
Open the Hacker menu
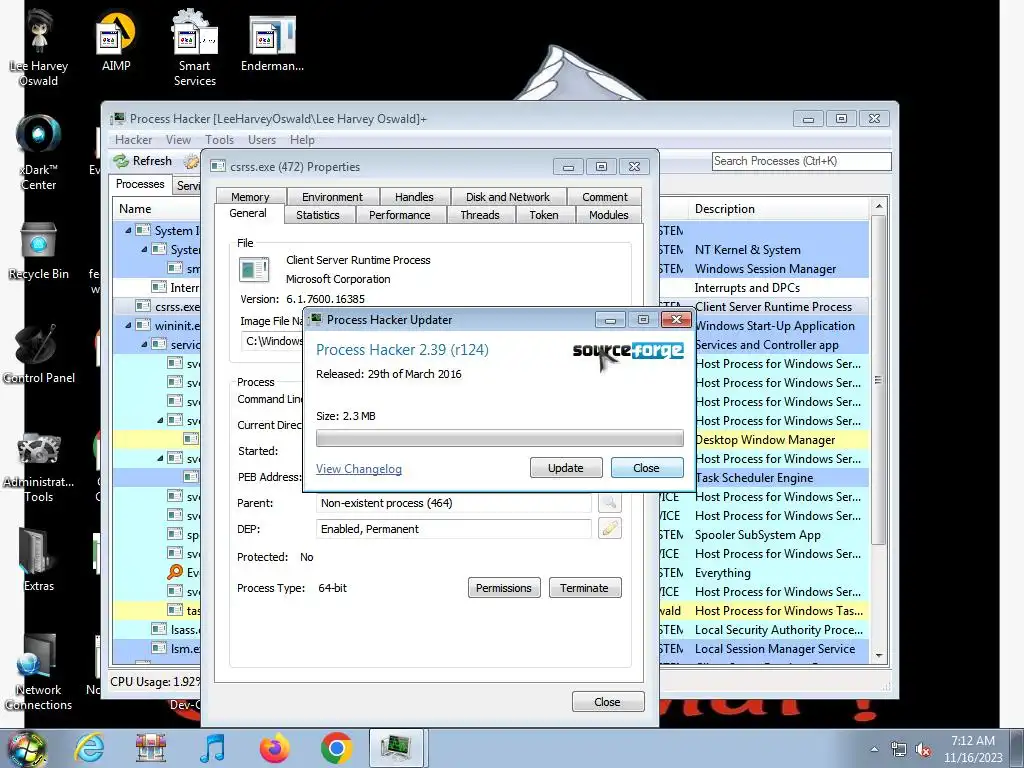point(133,140)
